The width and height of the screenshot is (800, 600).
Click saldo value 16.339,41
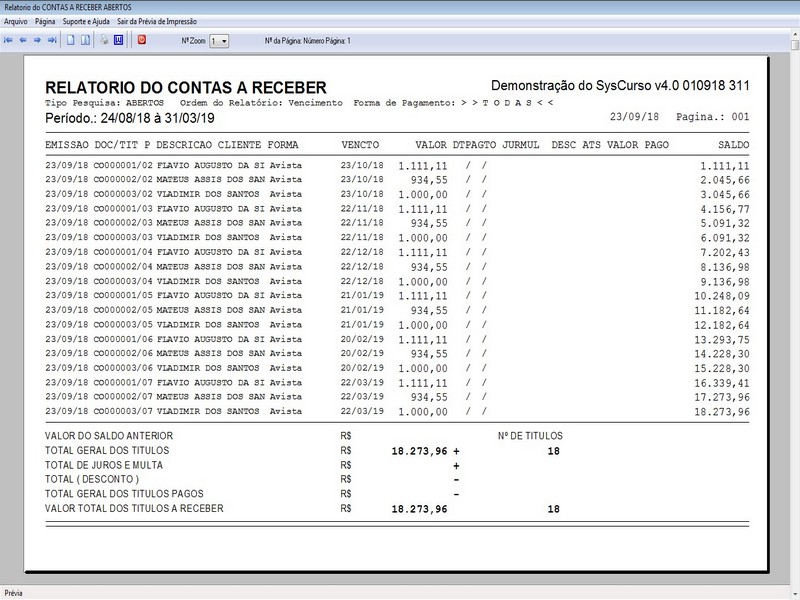click(x=721, y=383)
